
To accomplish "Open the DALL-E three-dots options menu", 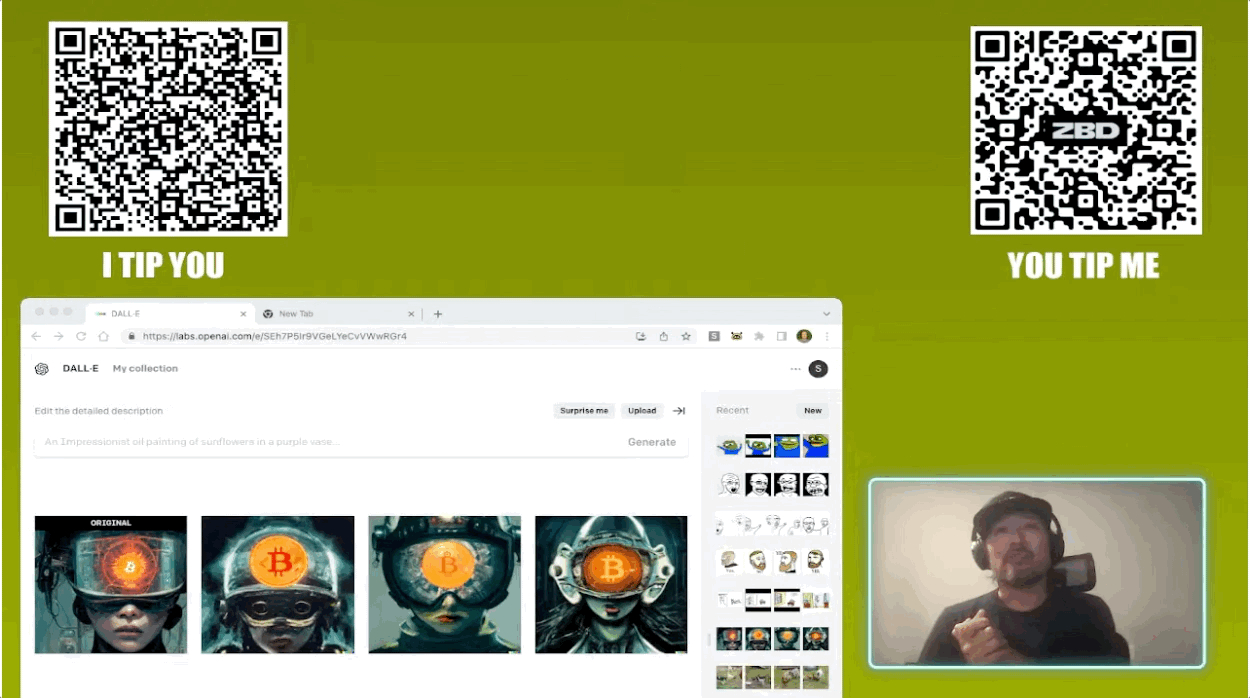I will click(x=796, y=369).
